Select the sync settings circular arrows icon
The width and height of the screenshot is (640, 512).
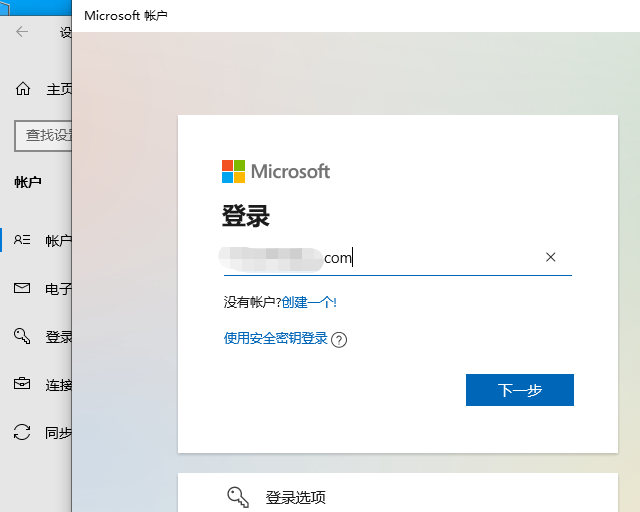pos(22,432)
